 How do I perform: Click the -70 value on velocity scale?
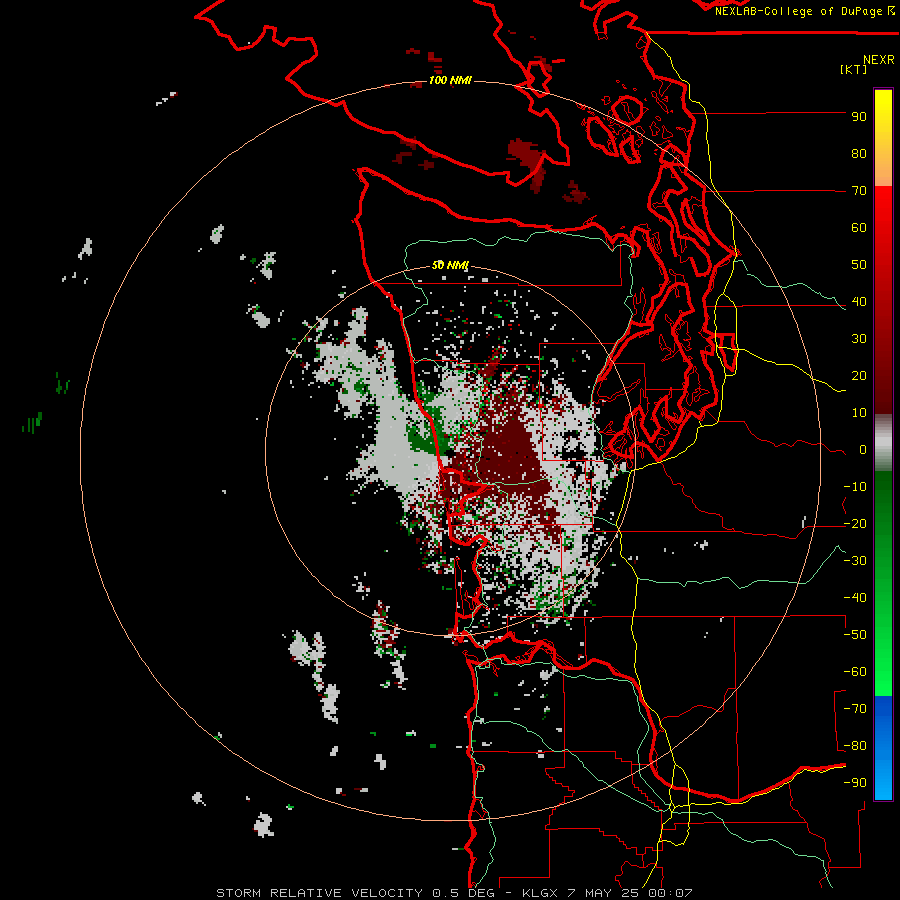click(x=855, y=709)
